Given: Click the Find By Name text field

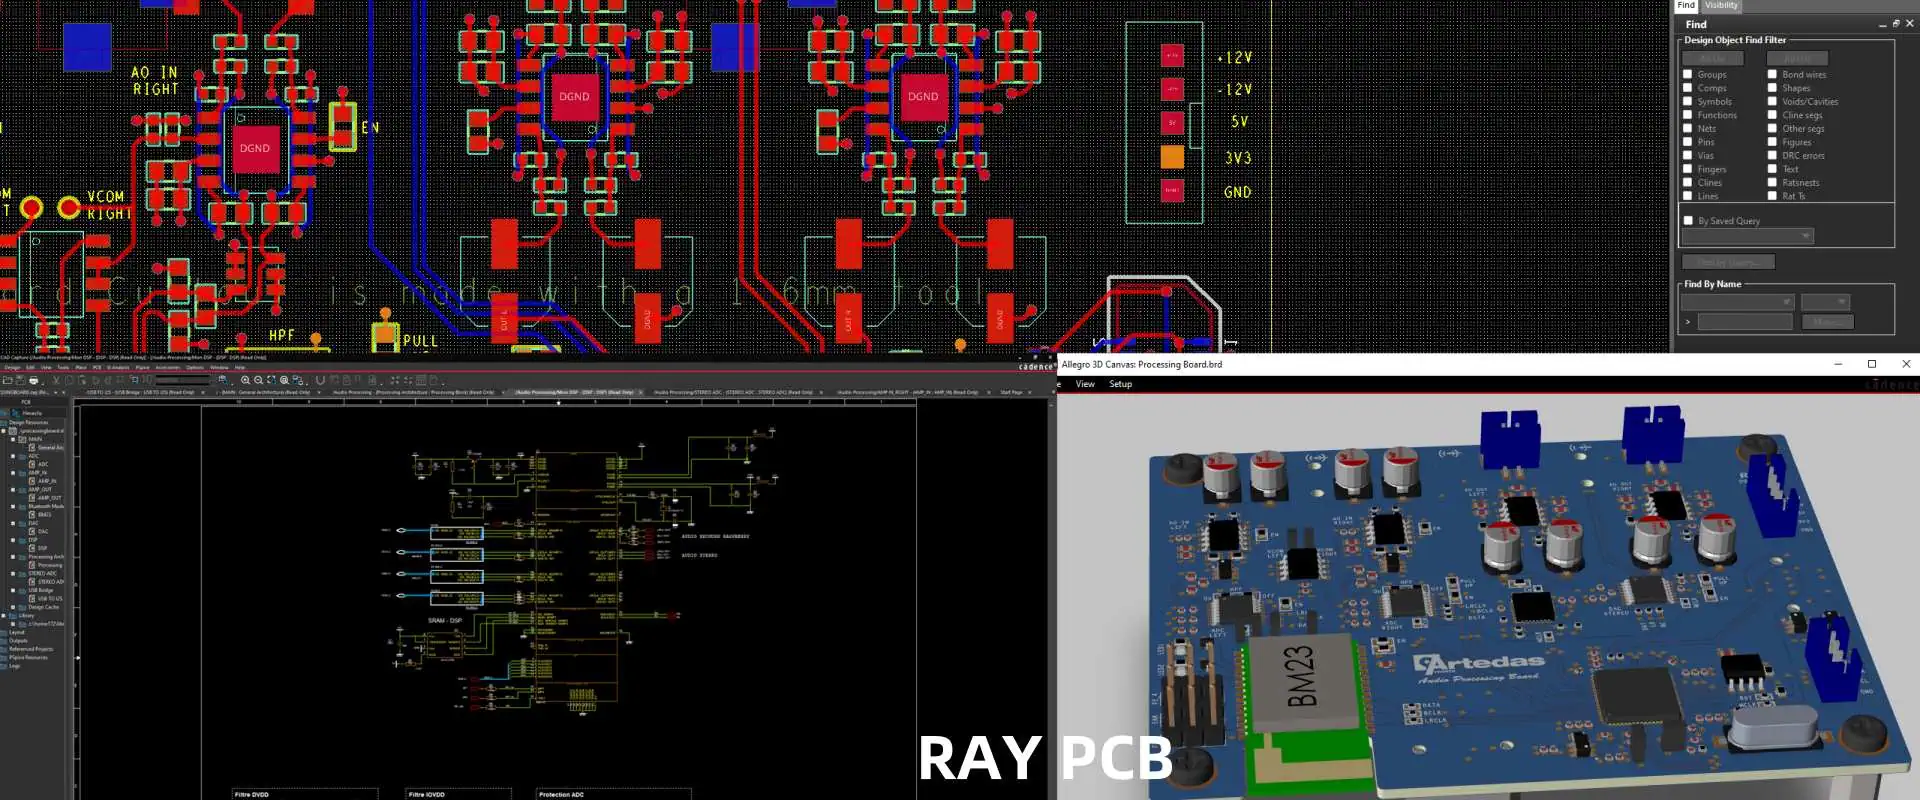Looking at the screenshot, I should click(x=1744, y=322).
